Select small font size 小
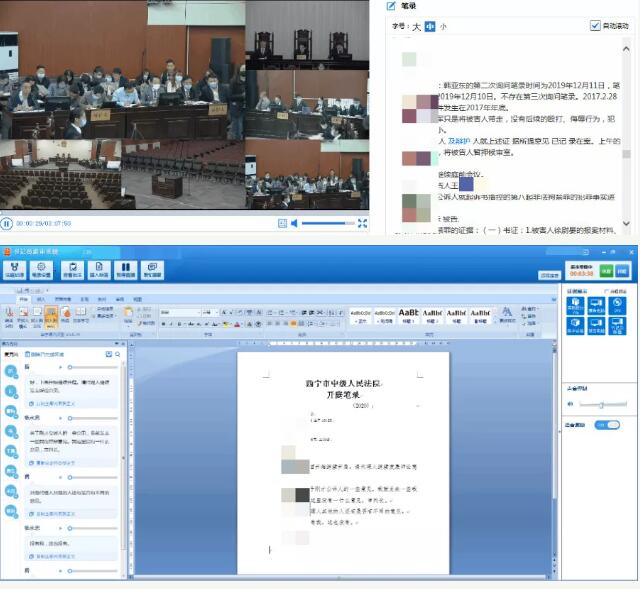This screenshot has width=640, height=589. click(x=443, y=27)
